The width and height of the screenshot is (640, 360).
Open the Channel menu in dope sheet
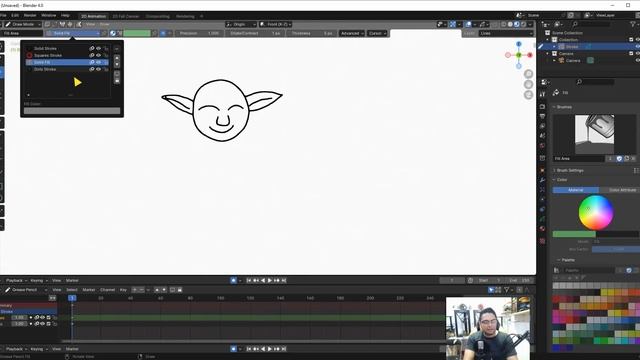(107, 290)
